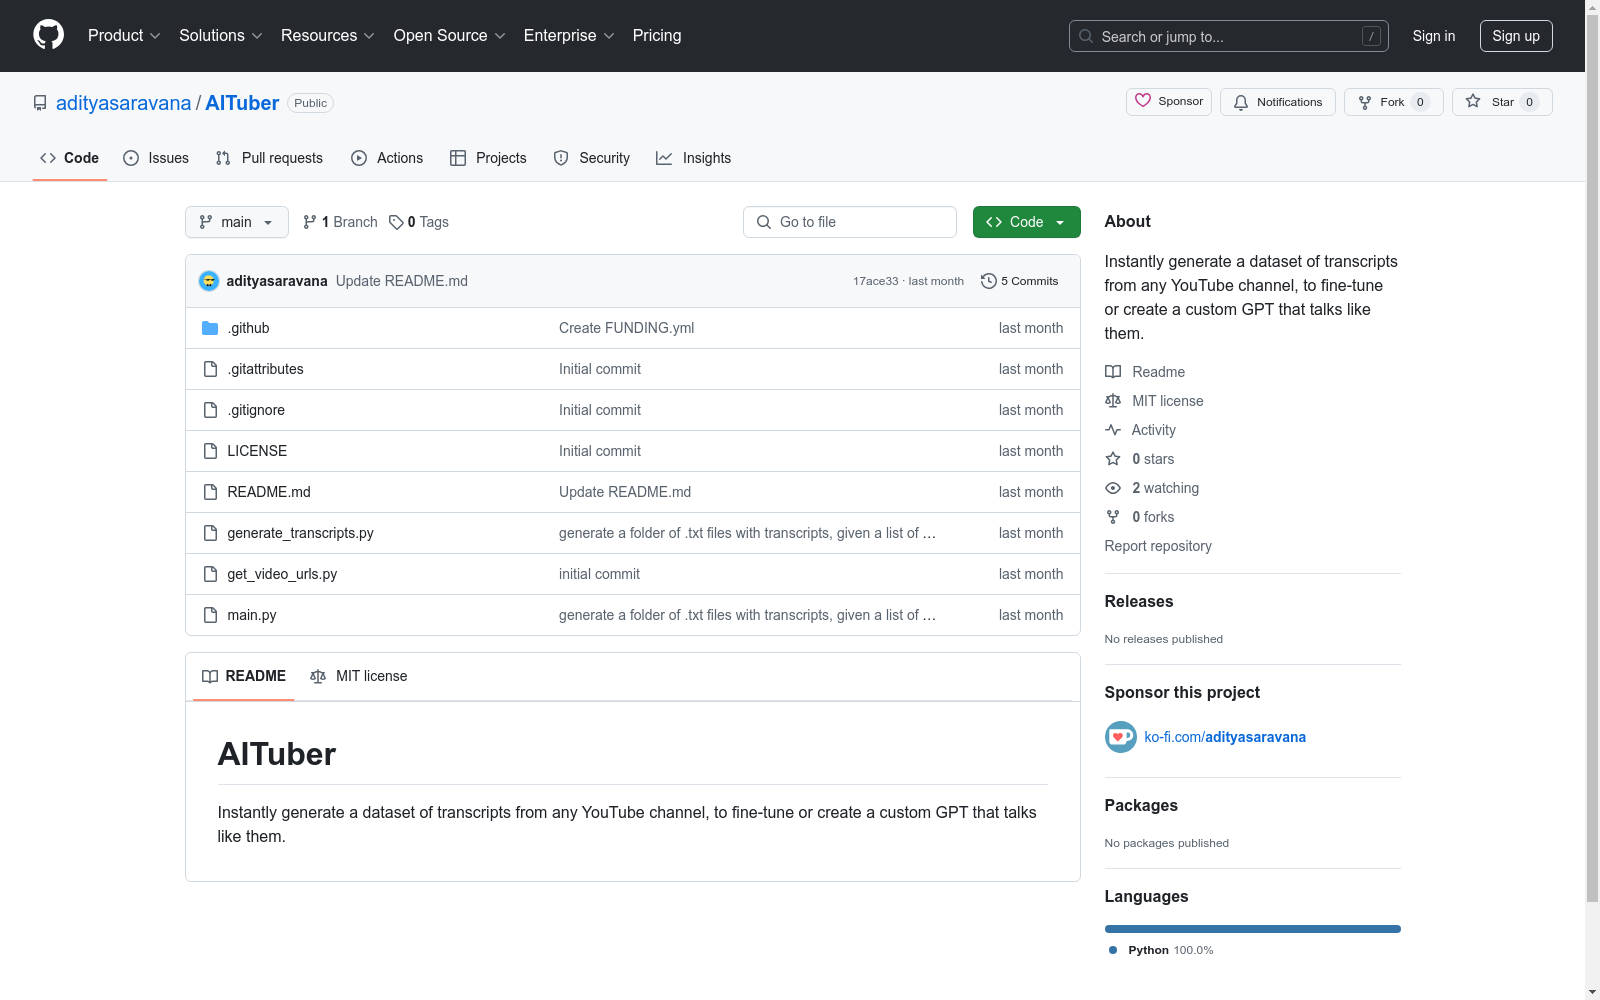Image resolution: width=1600 pixels, height=1000 pixels.
Task: Click the 17ace33 commit hash
Action: (x=876, y=281)
